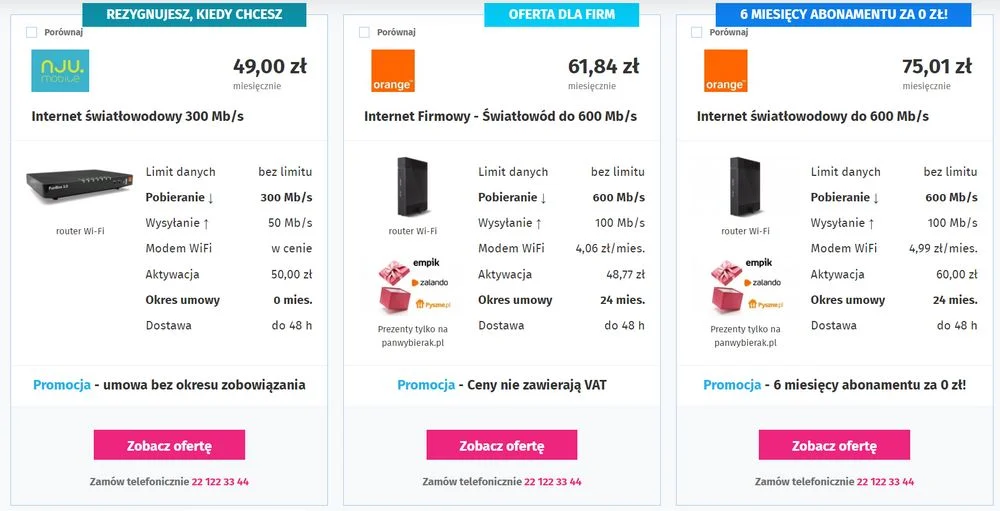The height and width of the screenshot is (511, 1000).
Task: Click the router image in 75,01 zł offer
Action: [x=745, y=187]
